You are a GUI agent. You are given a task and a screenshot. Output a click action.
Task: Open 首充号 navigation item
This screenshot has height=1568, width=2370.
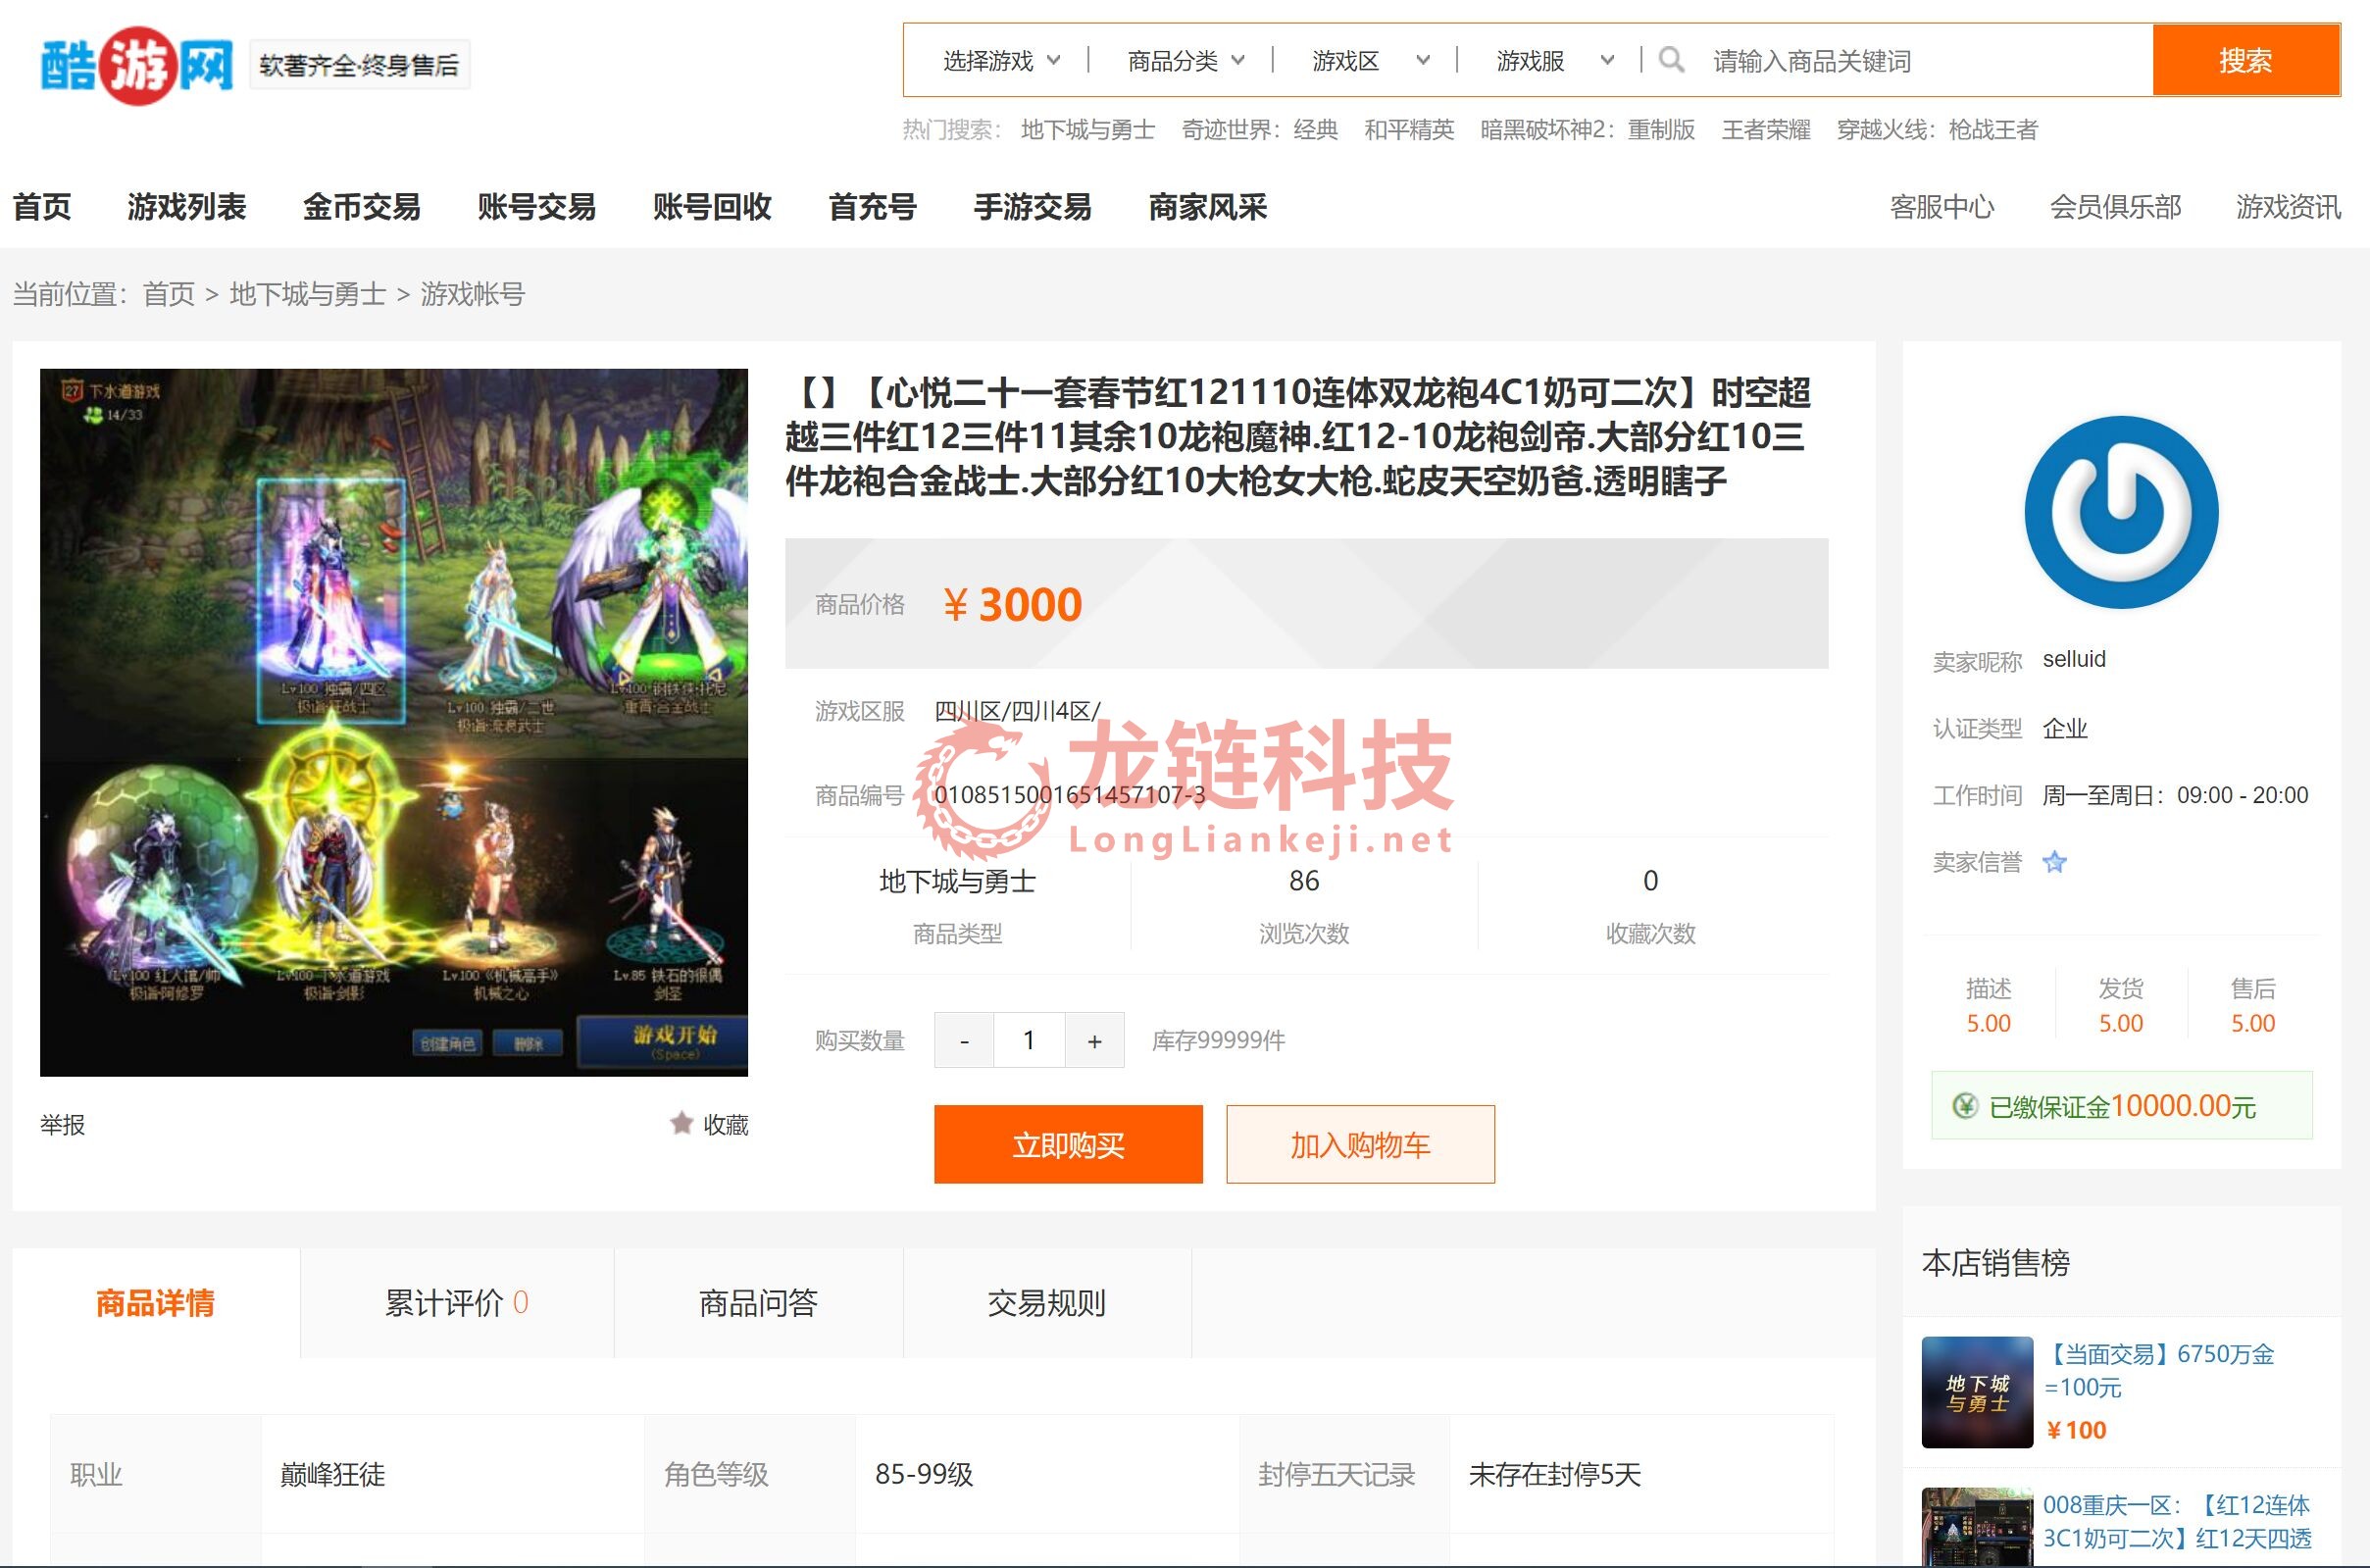[873, 207]
